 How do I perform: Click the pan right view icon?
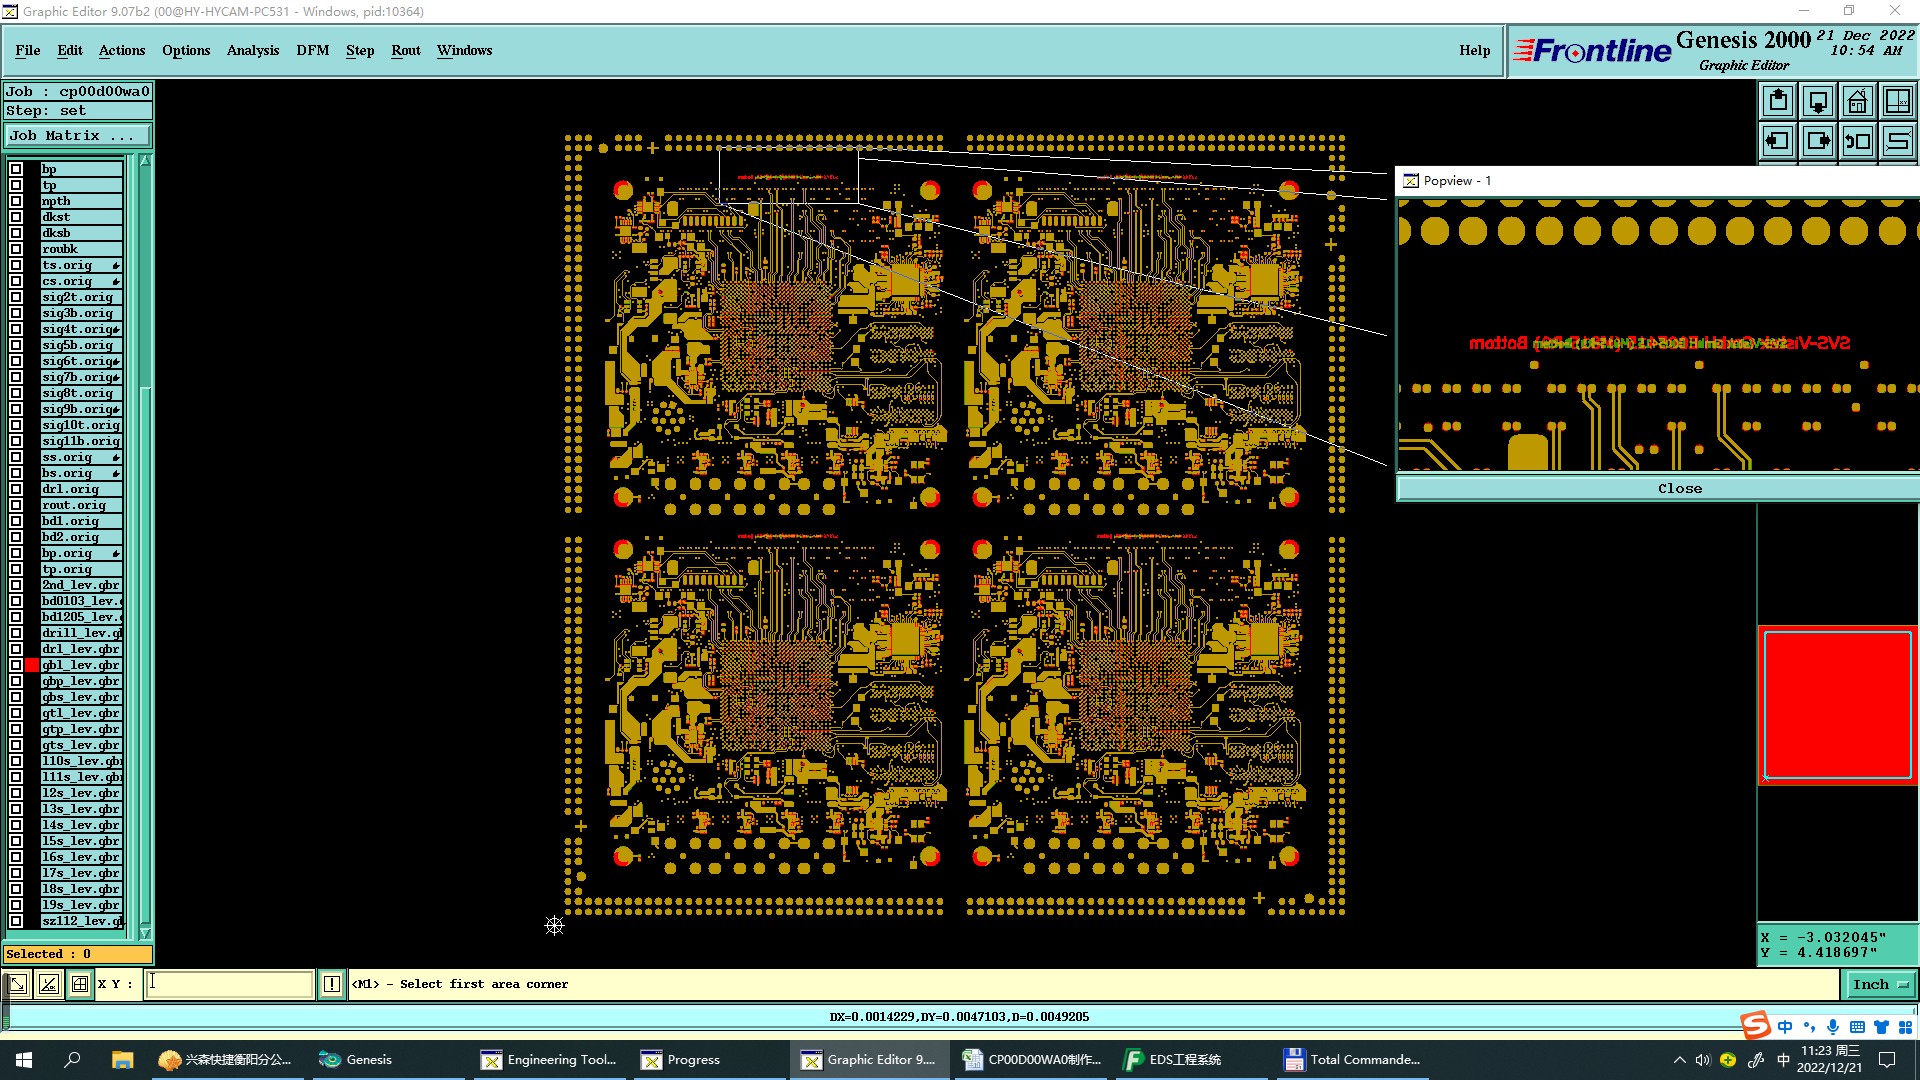[x=1818, y=141]
